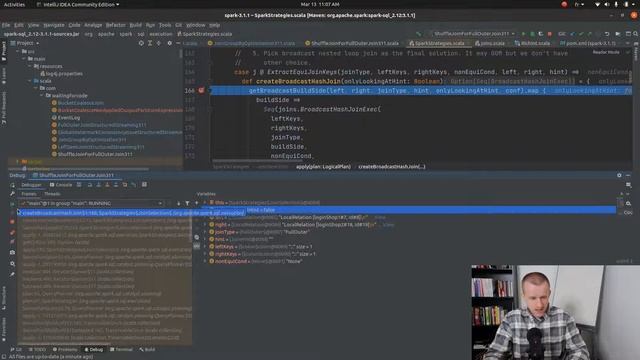Open system tray volume and power menu

click(614, 4)
